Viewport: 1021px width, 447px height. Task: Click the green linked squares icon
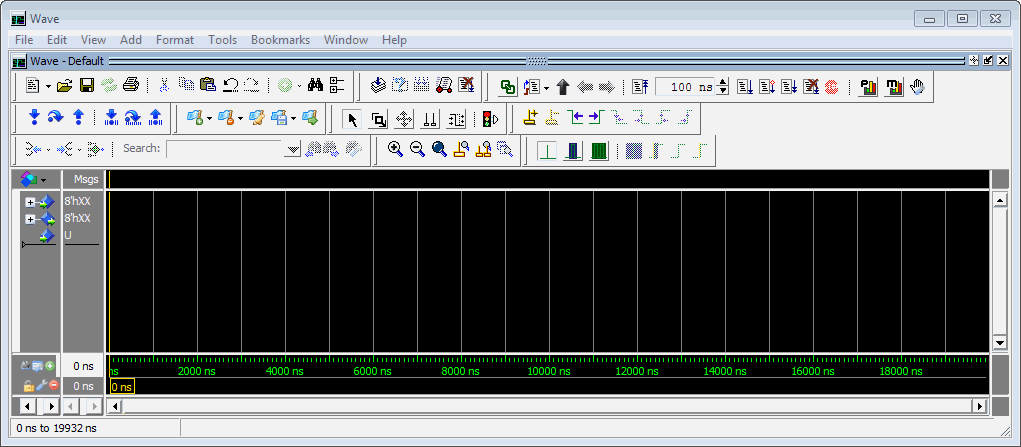point(508,87)
